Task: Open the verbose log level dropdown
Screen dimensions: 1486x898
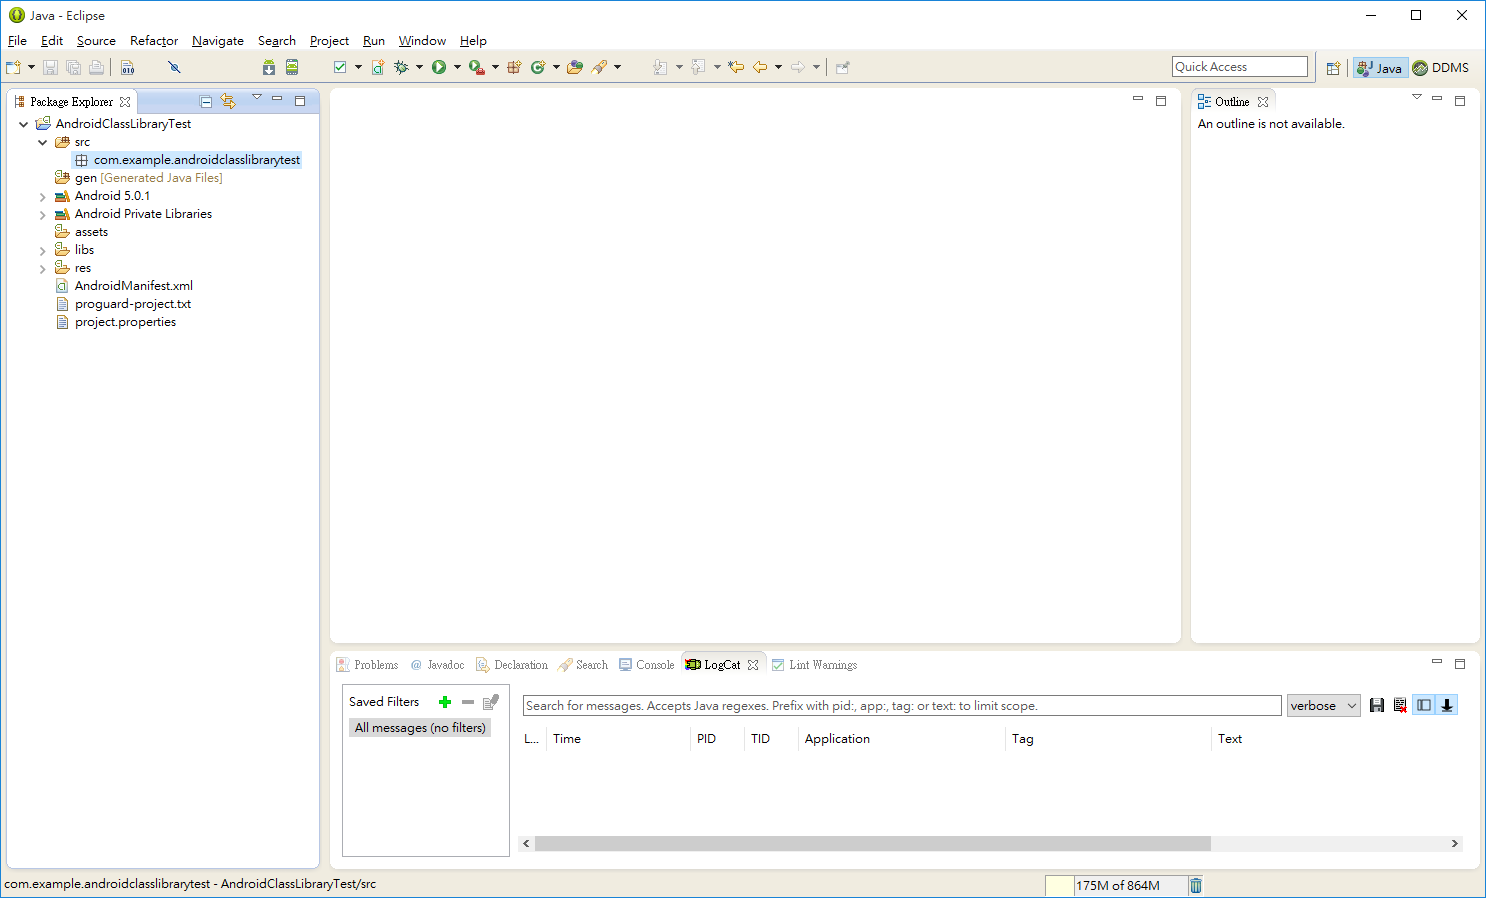Action: [1324, 706]
